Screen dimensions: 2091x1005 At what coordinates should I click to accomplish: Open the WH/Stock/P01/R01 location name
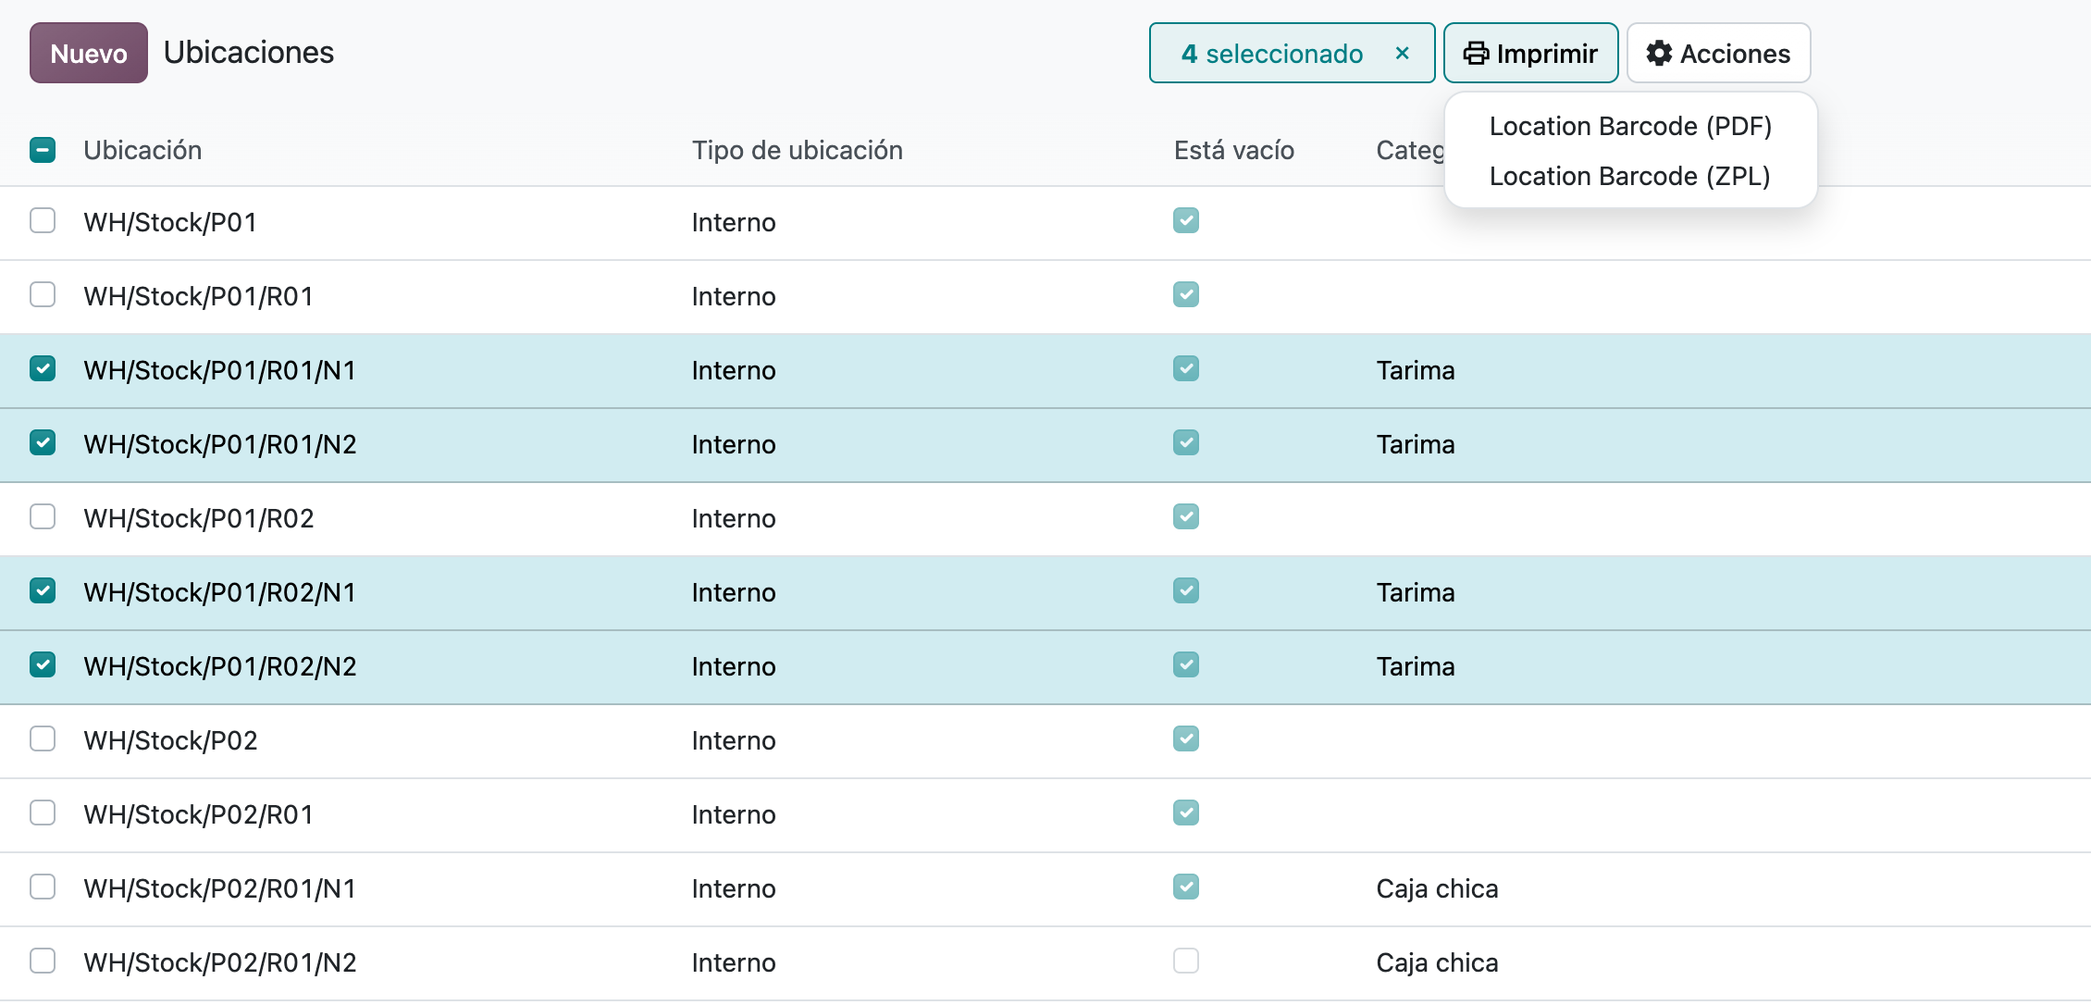coord(198,296)
